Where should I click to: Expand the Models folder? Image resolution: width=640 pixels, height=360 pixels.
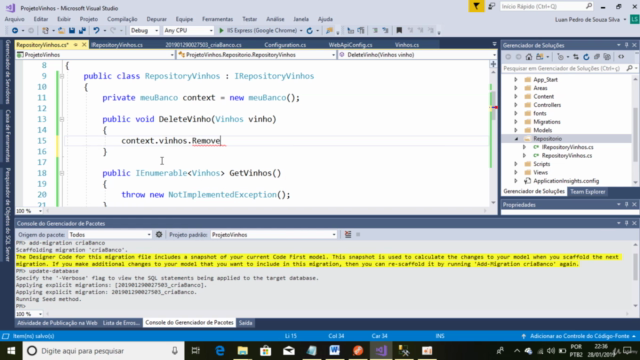(516, 130)
